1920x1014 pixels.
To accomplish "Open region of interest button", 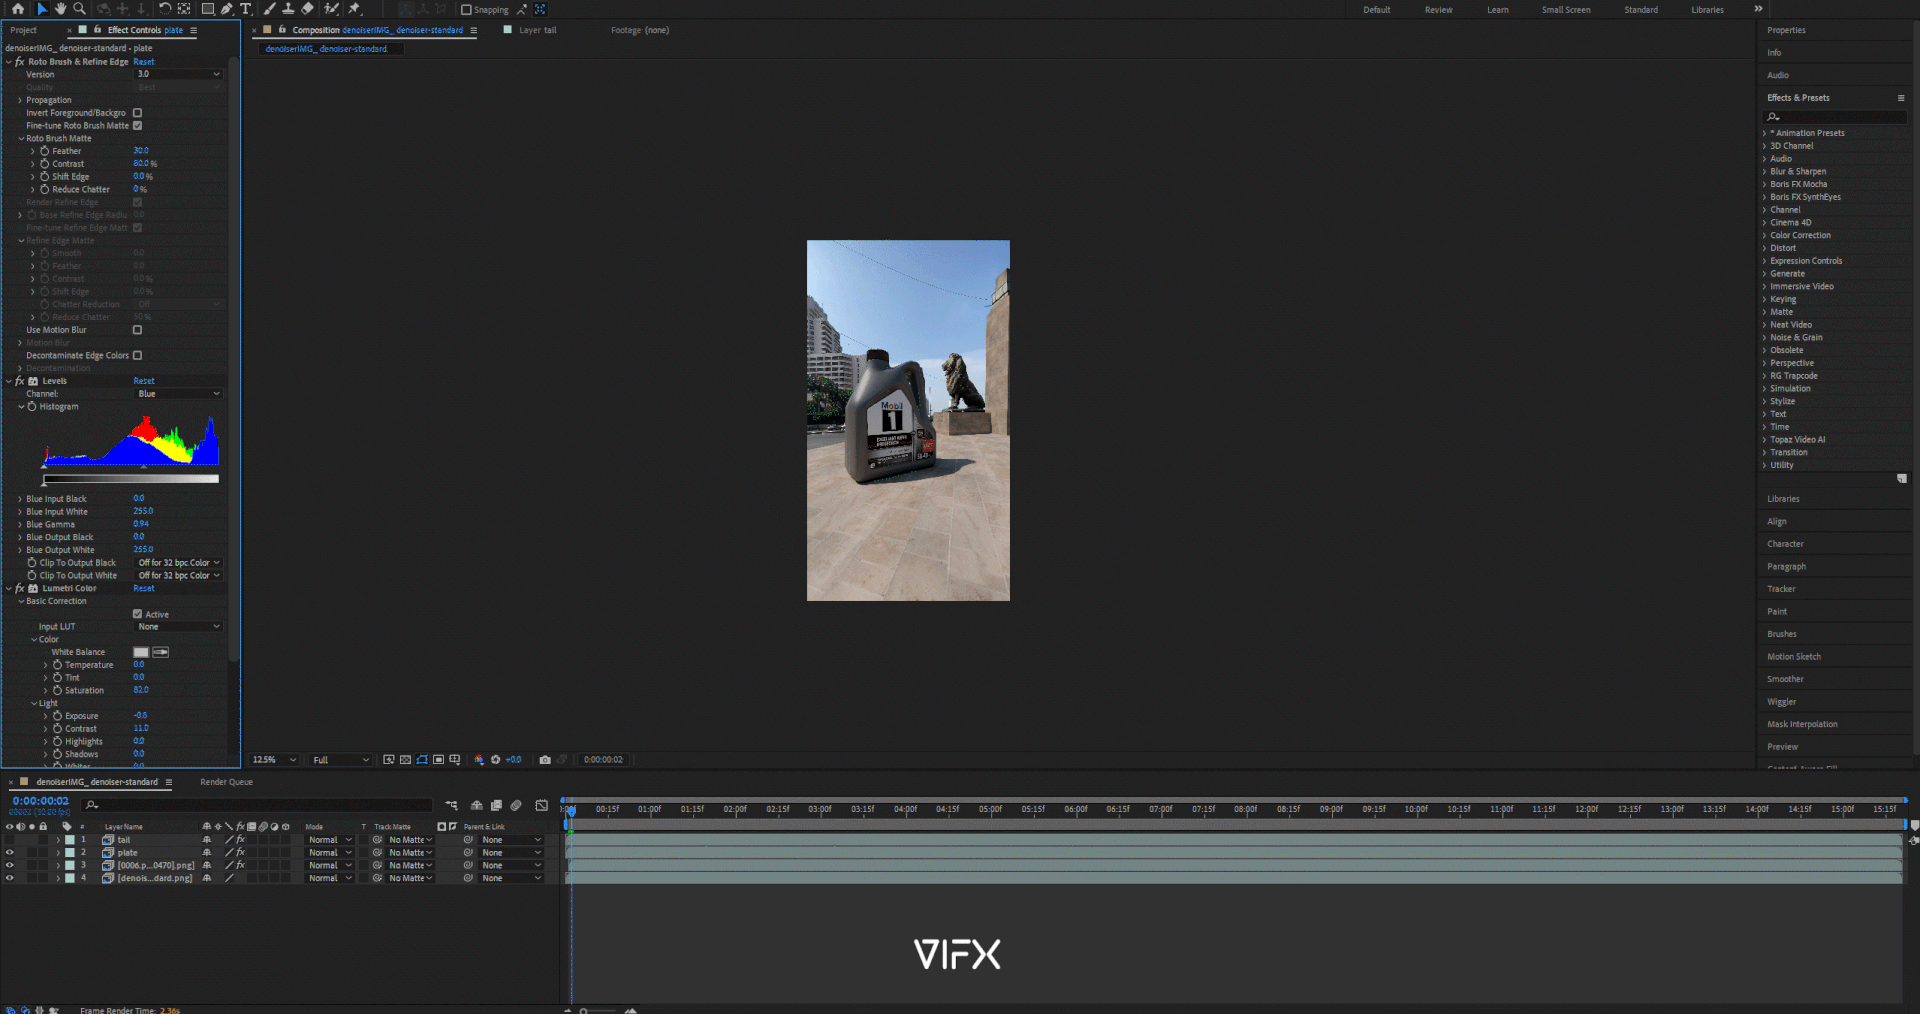I will [x=438, y=760].
